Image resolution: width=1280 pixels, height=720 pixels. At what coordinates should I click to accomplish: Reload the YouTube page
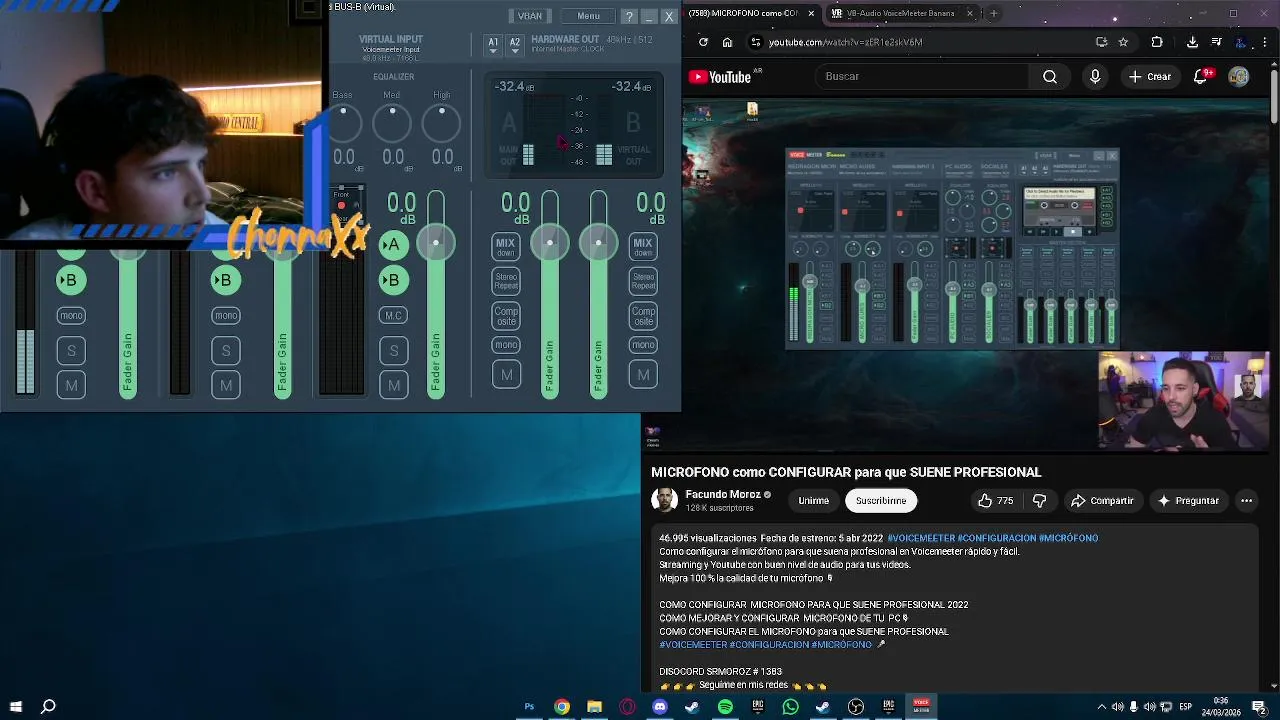[703, 42]
